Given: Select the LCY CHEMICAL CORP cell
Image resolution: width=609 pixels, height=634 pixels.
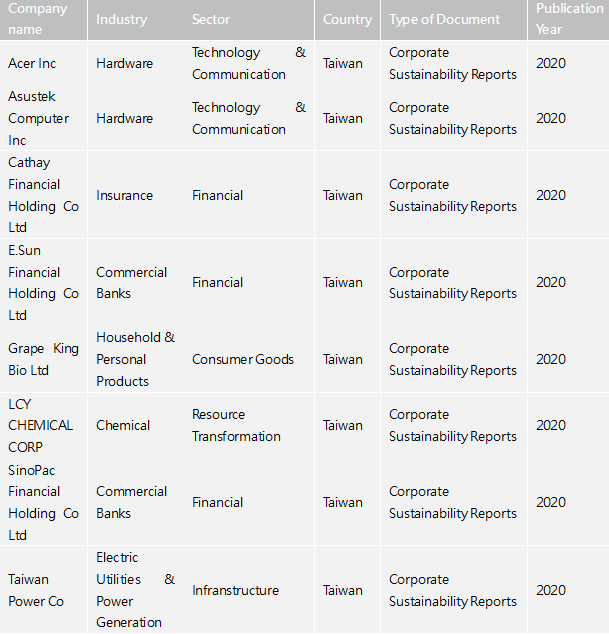Looking at the screenshot, I should [40, 425].
